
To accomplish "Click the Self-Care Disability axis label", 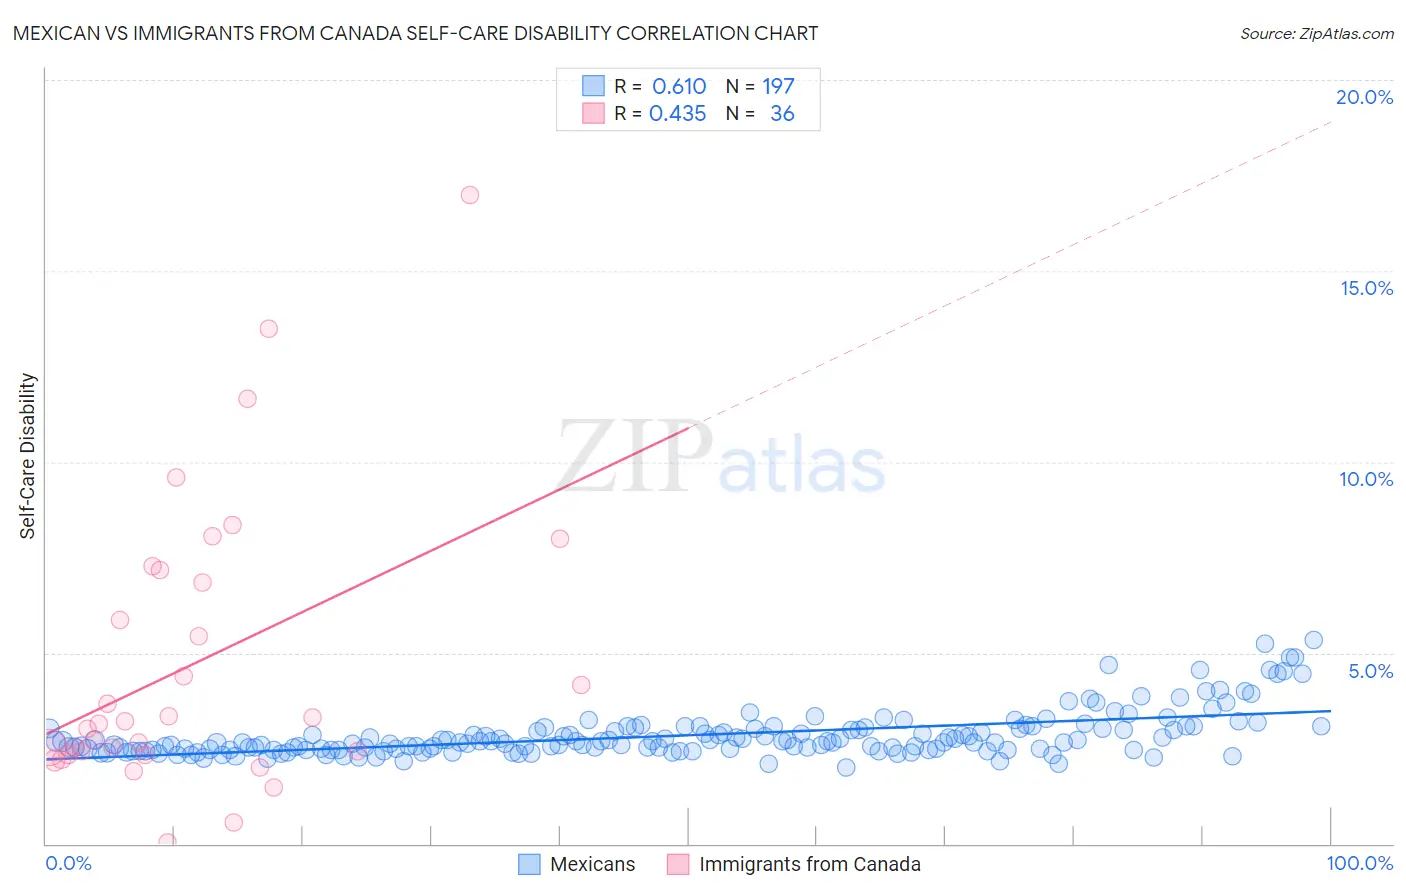I will pos(28,456).
